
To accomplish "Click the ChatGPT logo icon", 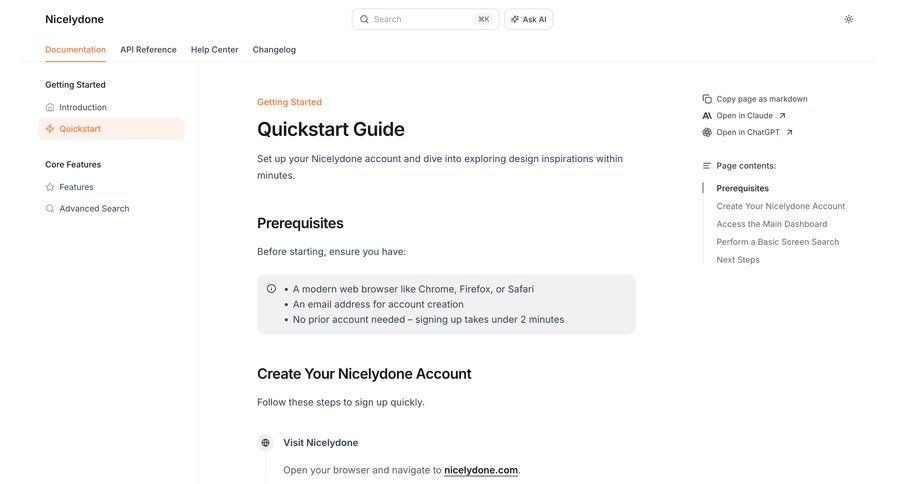I will click(x=707, y=132).
